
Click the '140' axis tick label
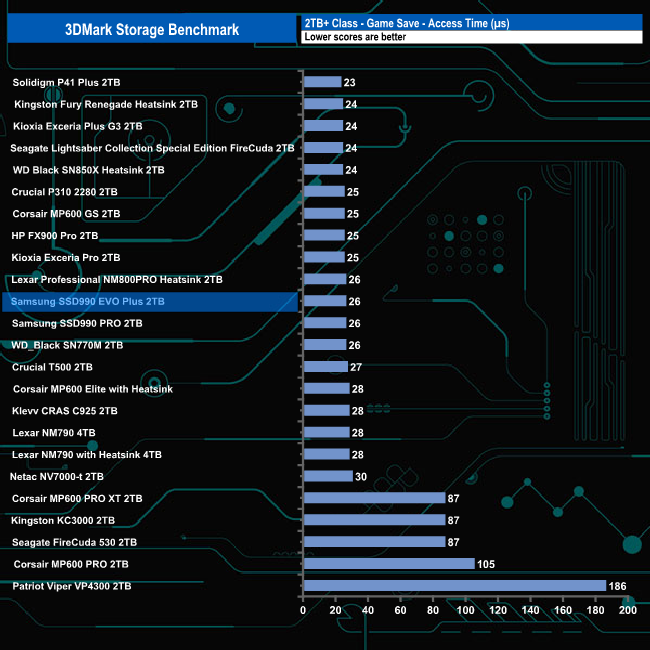tap(530, 610)
